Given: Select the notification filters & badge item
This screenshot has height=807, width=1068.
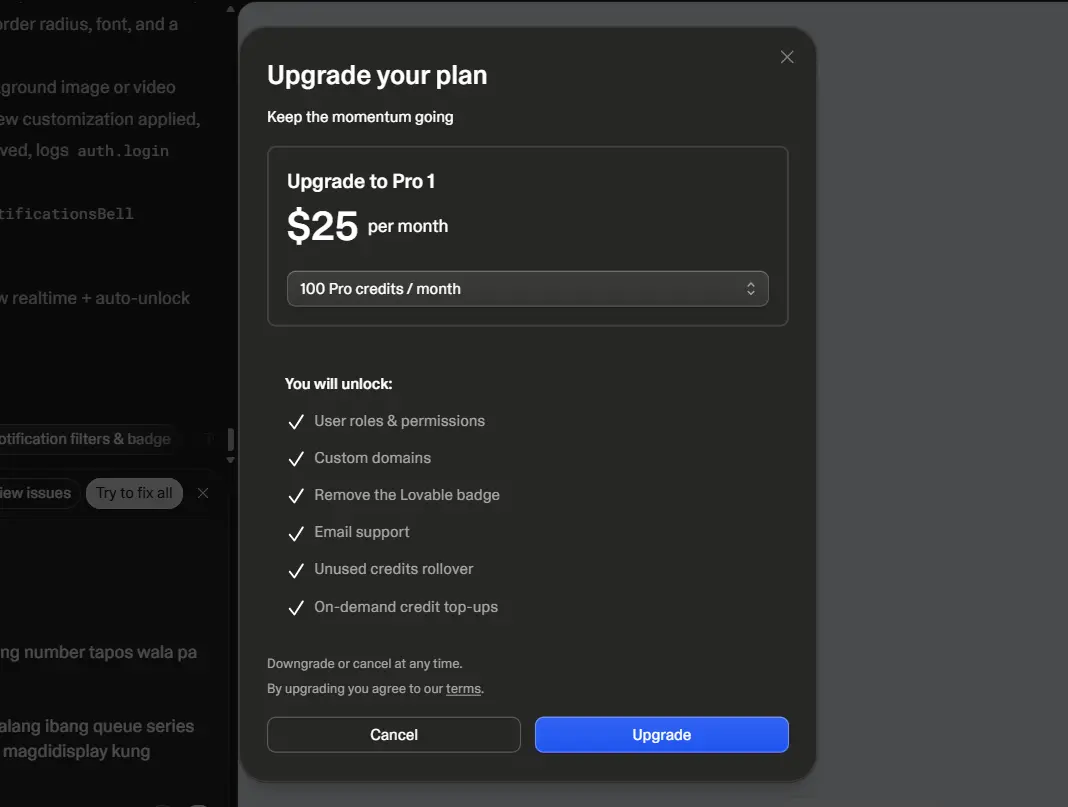Looking at the screenshot, I should (x=85, y=439).
